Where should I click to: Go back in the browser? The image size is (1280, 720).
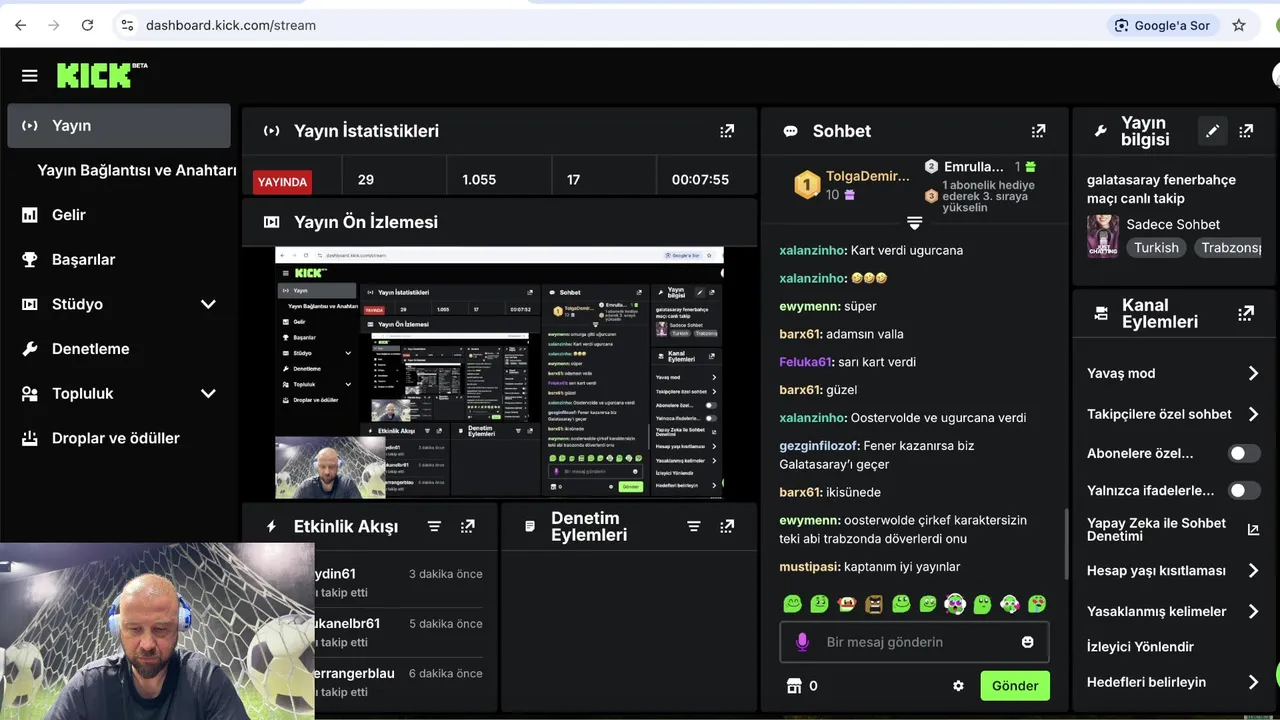click(21, 25)
